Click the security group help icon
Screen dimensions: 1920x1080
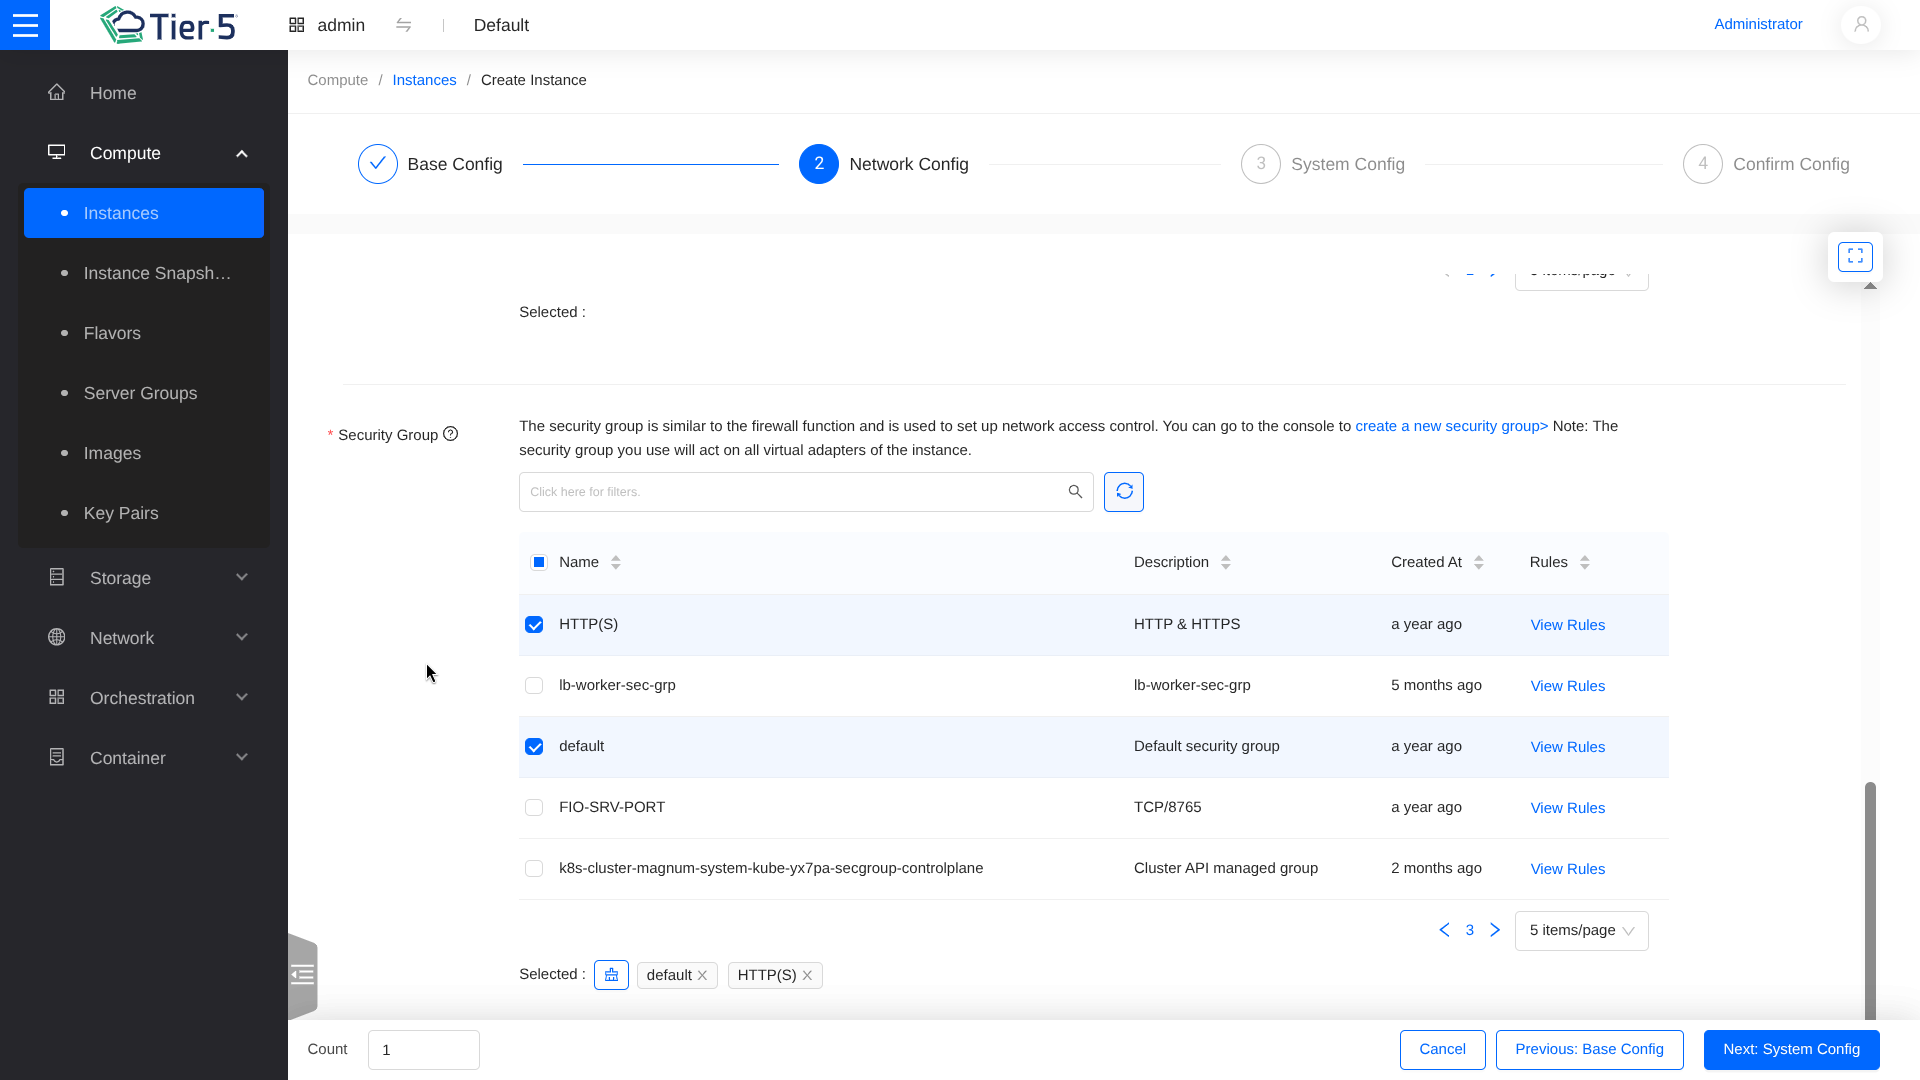451,434
